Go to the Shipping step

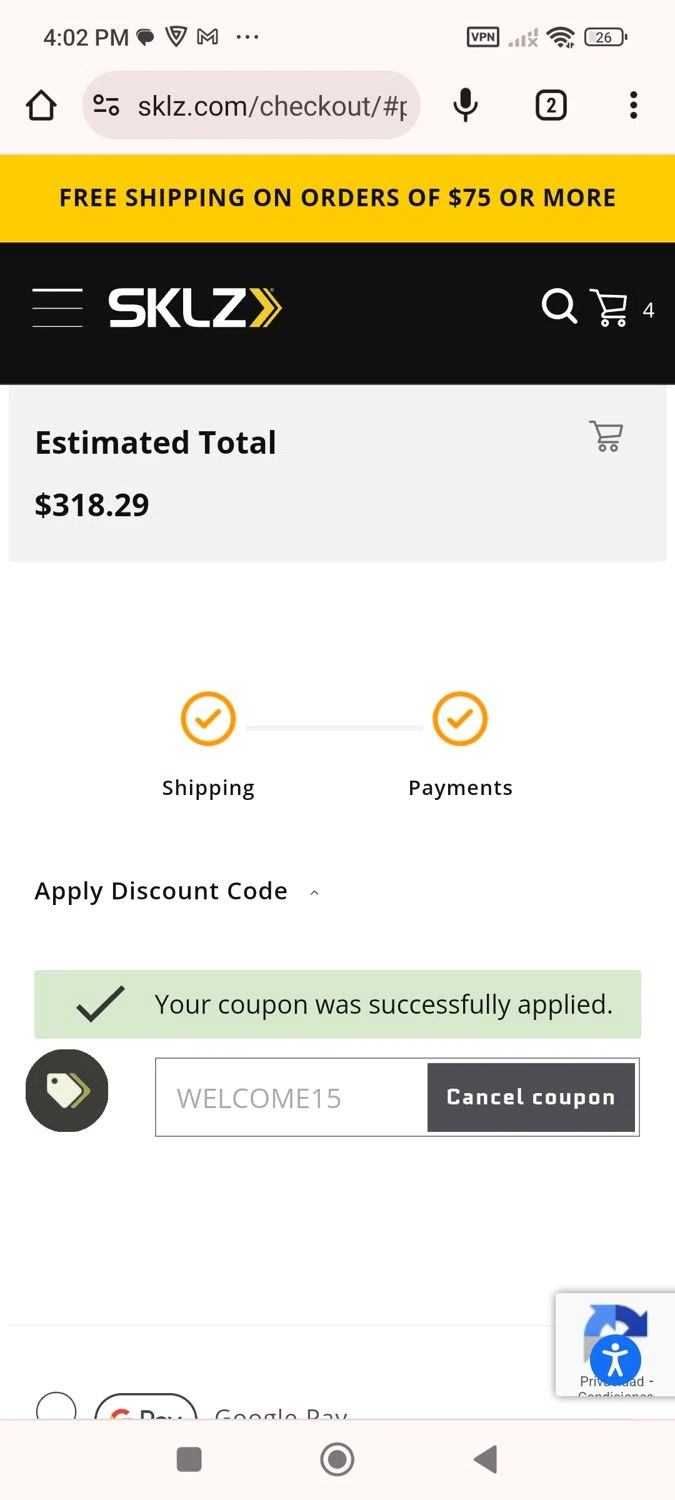click(x=208, y=745)
